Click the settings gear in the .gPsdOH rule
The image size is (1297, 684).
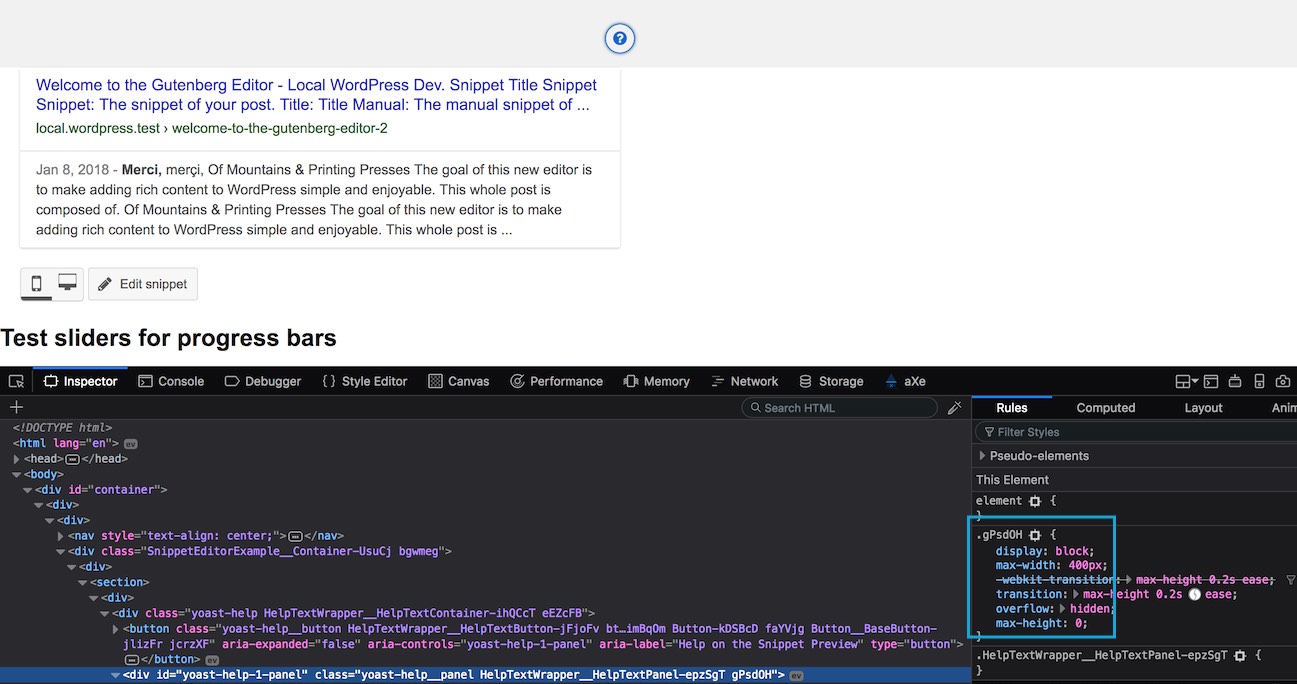coord(1035,534)
